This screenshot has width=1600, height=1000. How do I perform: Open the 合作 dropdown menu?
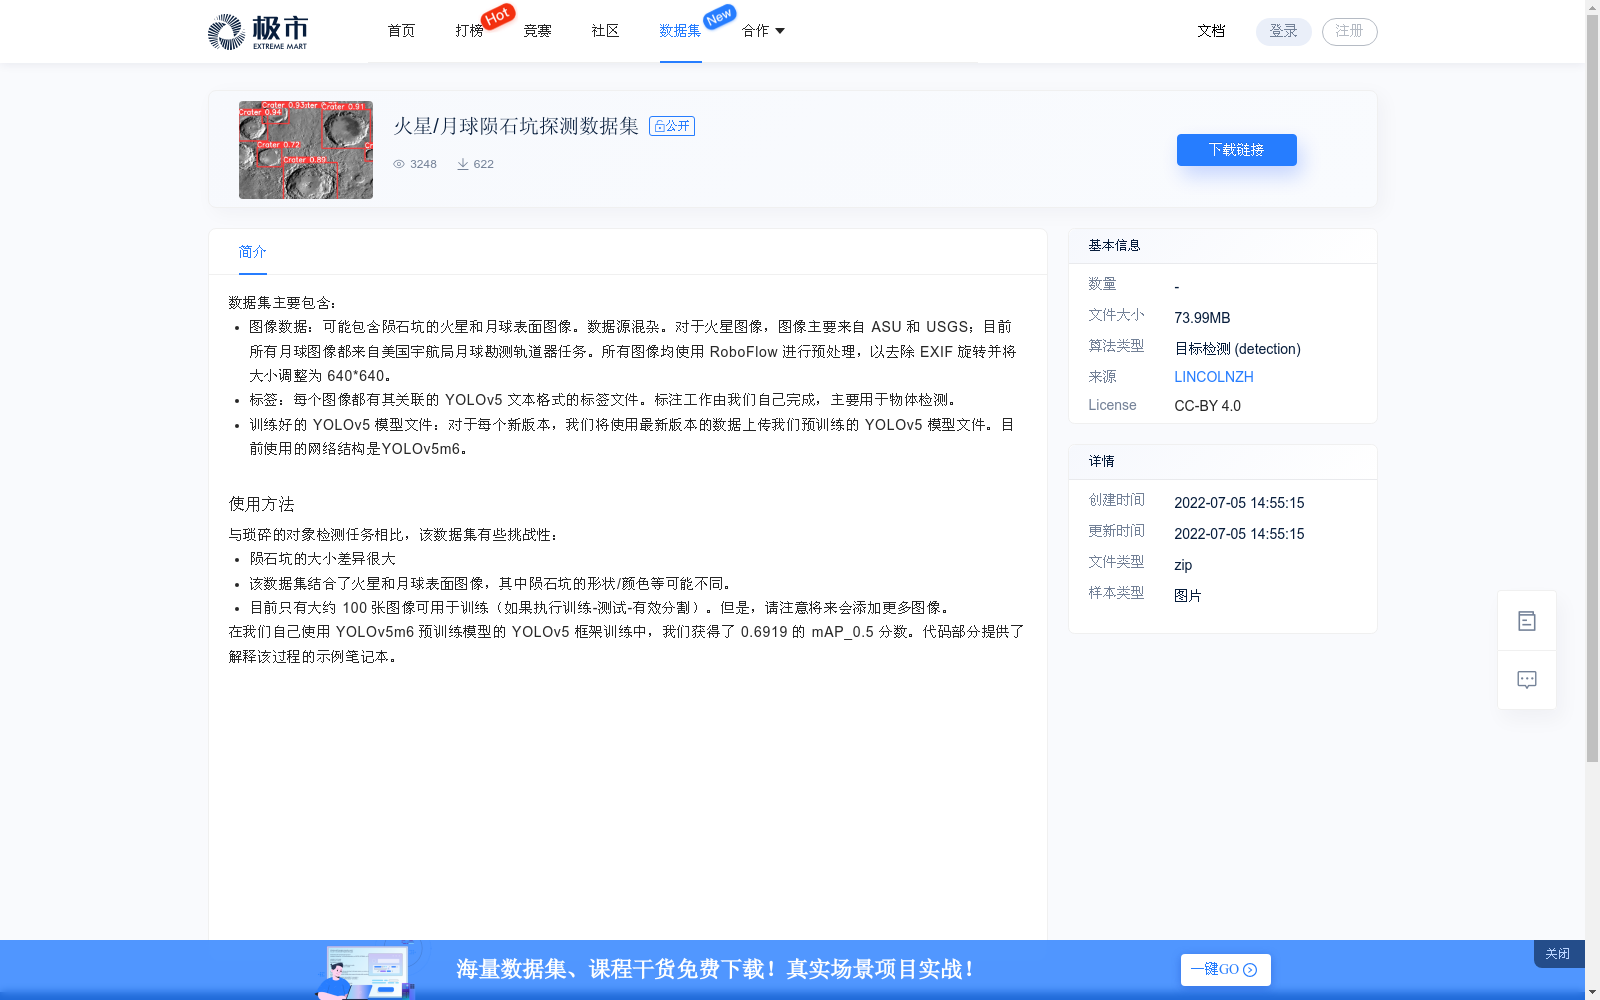[763, 31]
